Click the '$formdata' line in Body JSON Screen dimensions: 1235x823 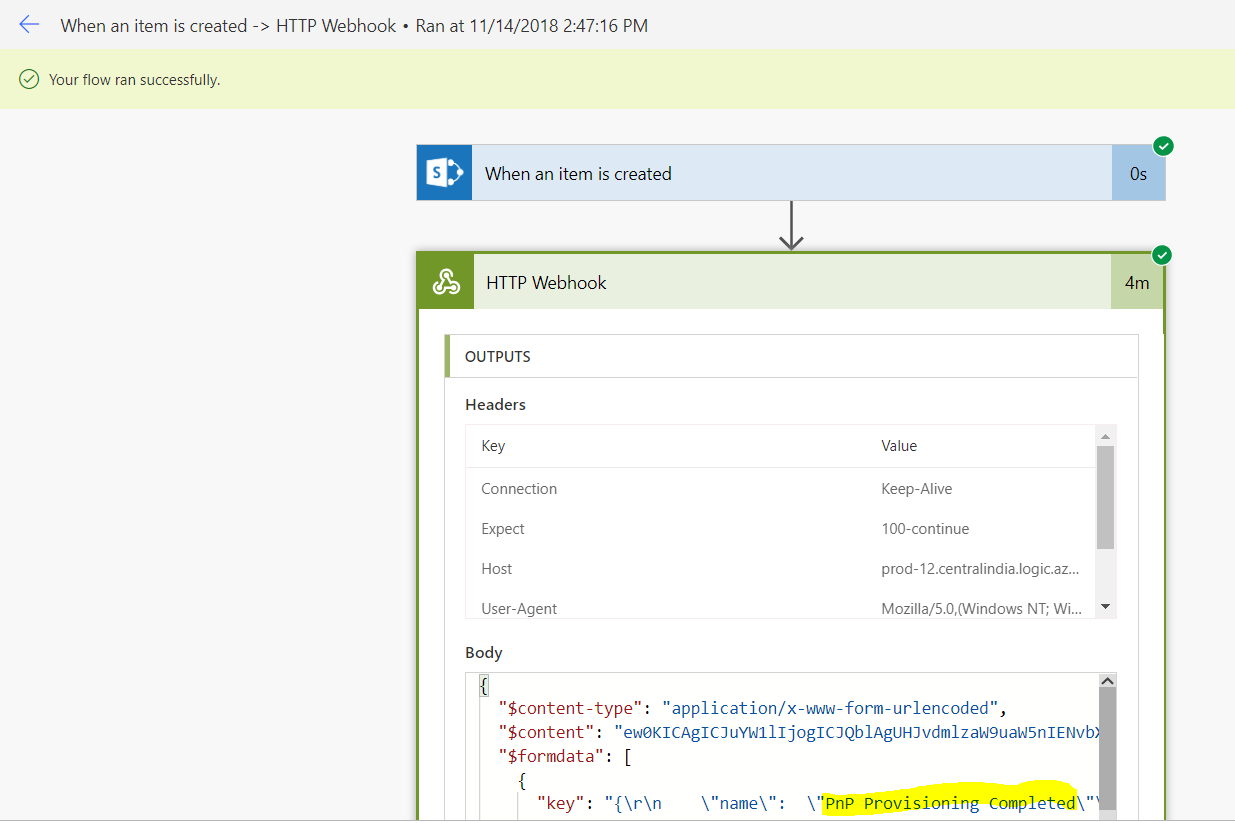(565, 755)
